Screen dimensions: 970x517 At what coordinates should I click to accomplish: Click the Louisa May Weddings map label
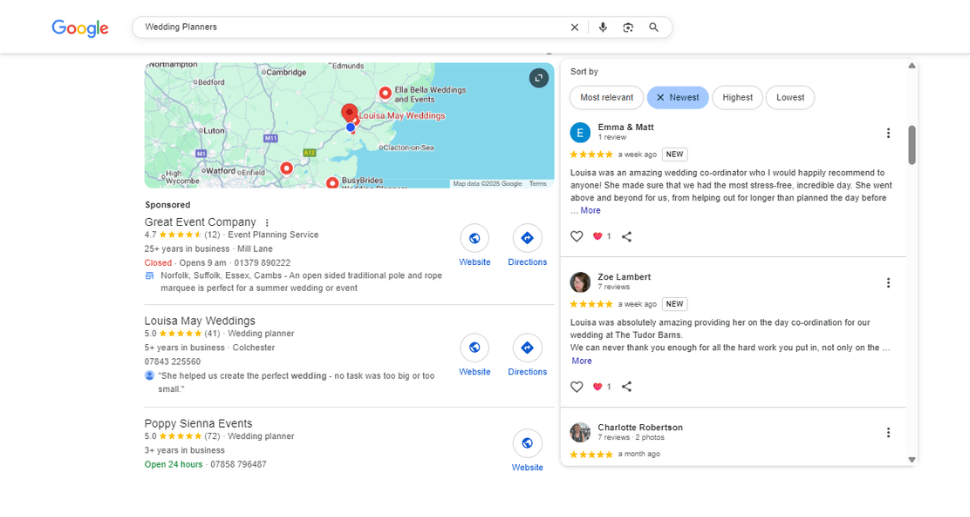point(402,116)
